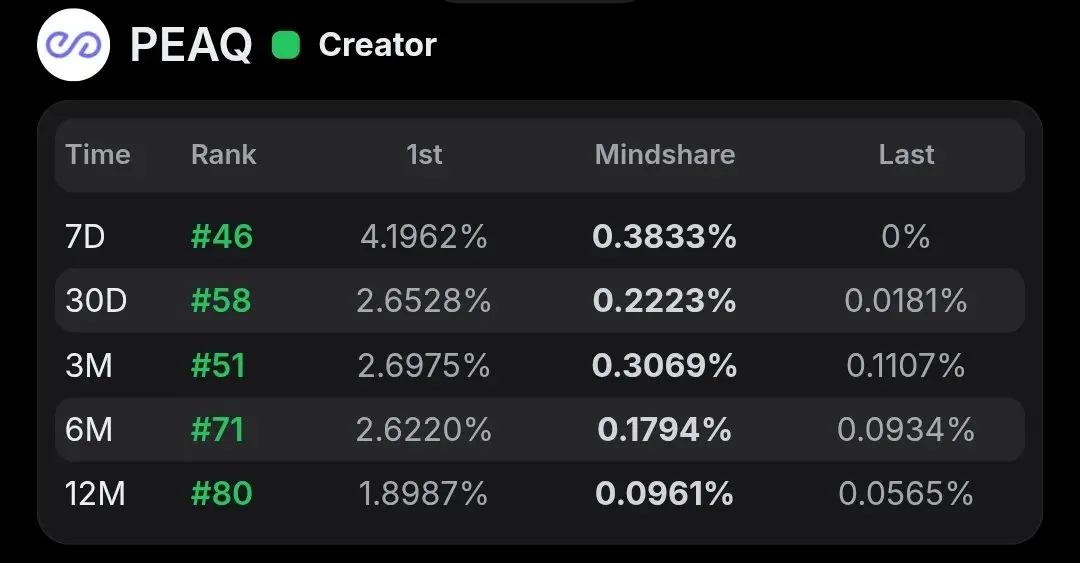Open the PEAQ project title

coord(191,45)
